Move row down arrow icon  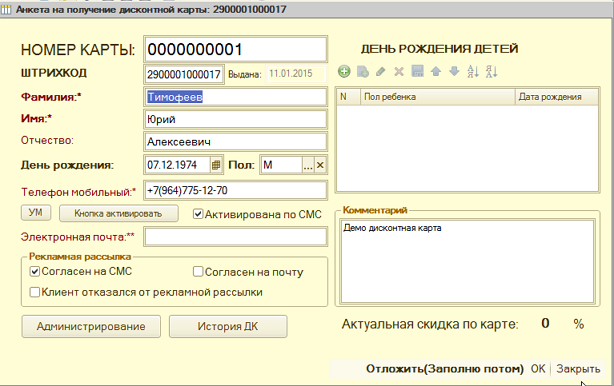click(454, 71)
